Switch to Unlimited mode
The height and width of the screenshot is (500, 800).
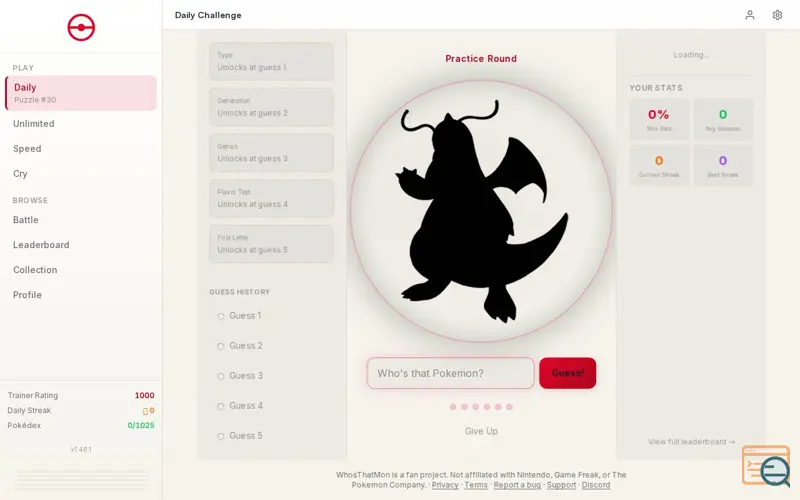click(34, 123)
